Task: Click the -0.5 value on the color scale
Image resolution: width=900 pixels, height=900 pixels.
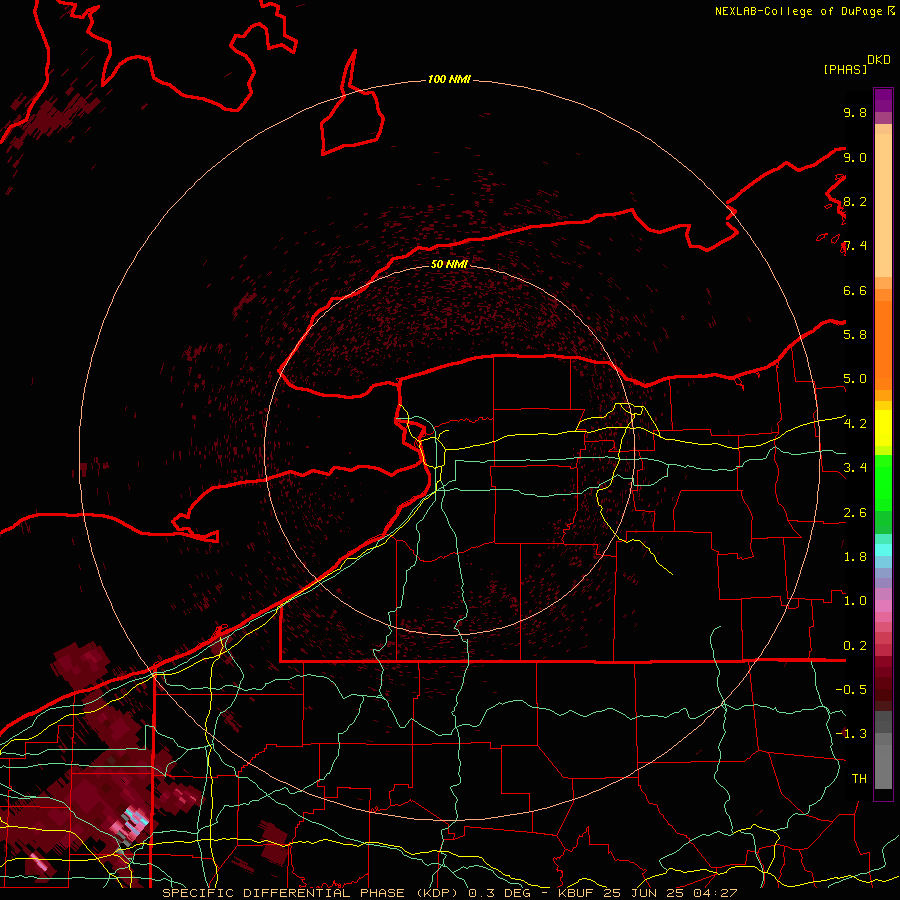Action: 851,689
